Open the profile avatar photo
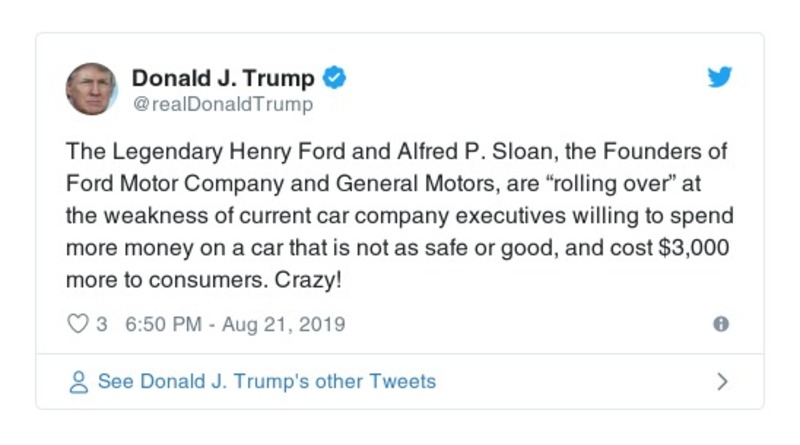This screenshot has height=445, width=800. (x=92, y=90)
